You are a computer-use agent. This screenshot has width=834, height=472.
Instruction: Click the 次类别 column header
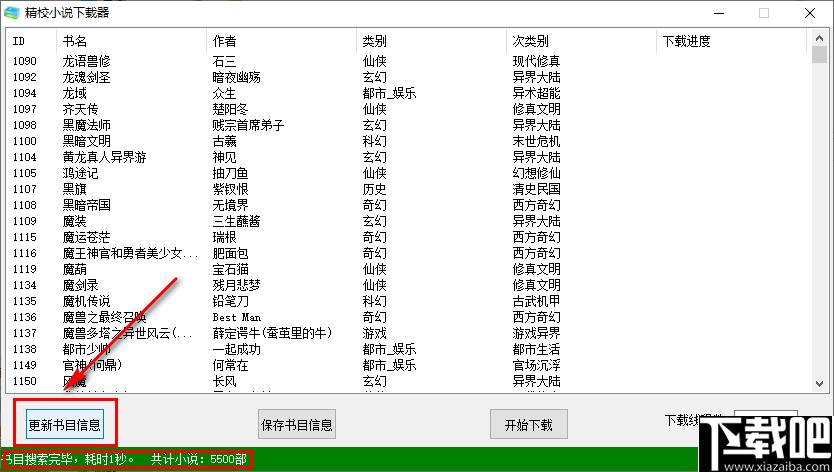pyautogui.click(x=581, y=41)
